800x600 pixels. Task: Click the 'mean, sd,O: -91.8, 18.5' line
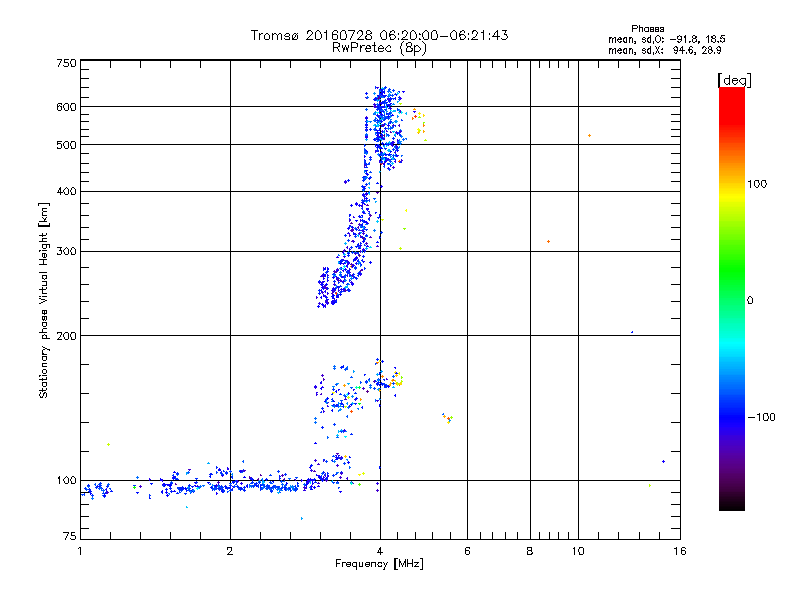coord(666,39)
